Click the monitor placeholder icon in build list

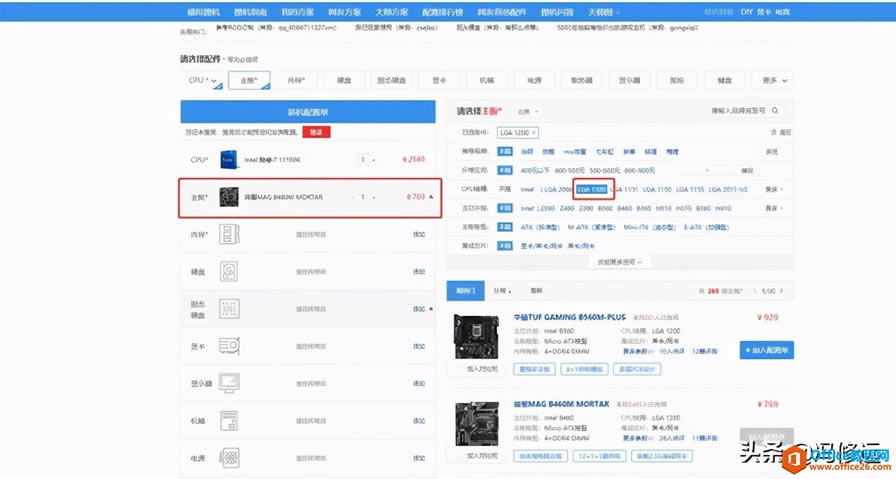(229, 383)
